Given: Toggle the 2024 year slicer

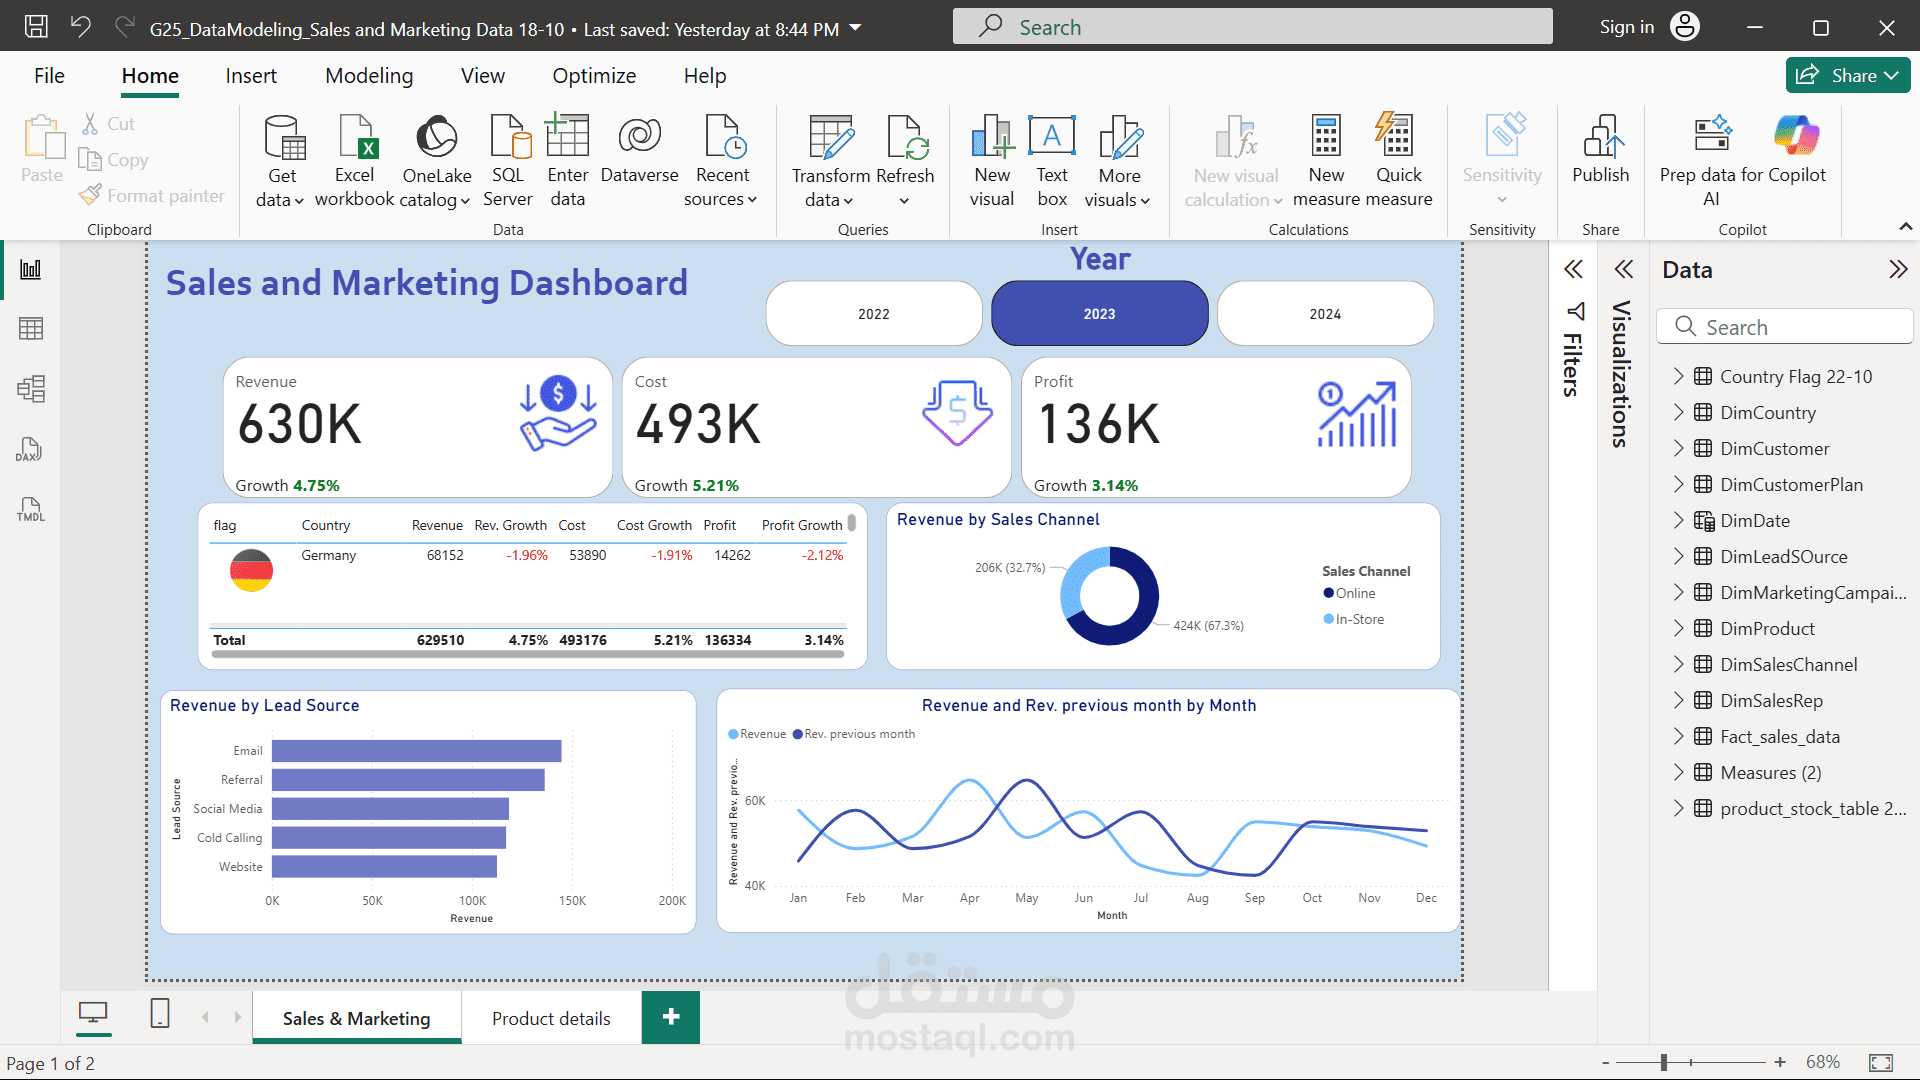Looking at the screenshot, I should pyautogui.click(x=1325, y=314).
